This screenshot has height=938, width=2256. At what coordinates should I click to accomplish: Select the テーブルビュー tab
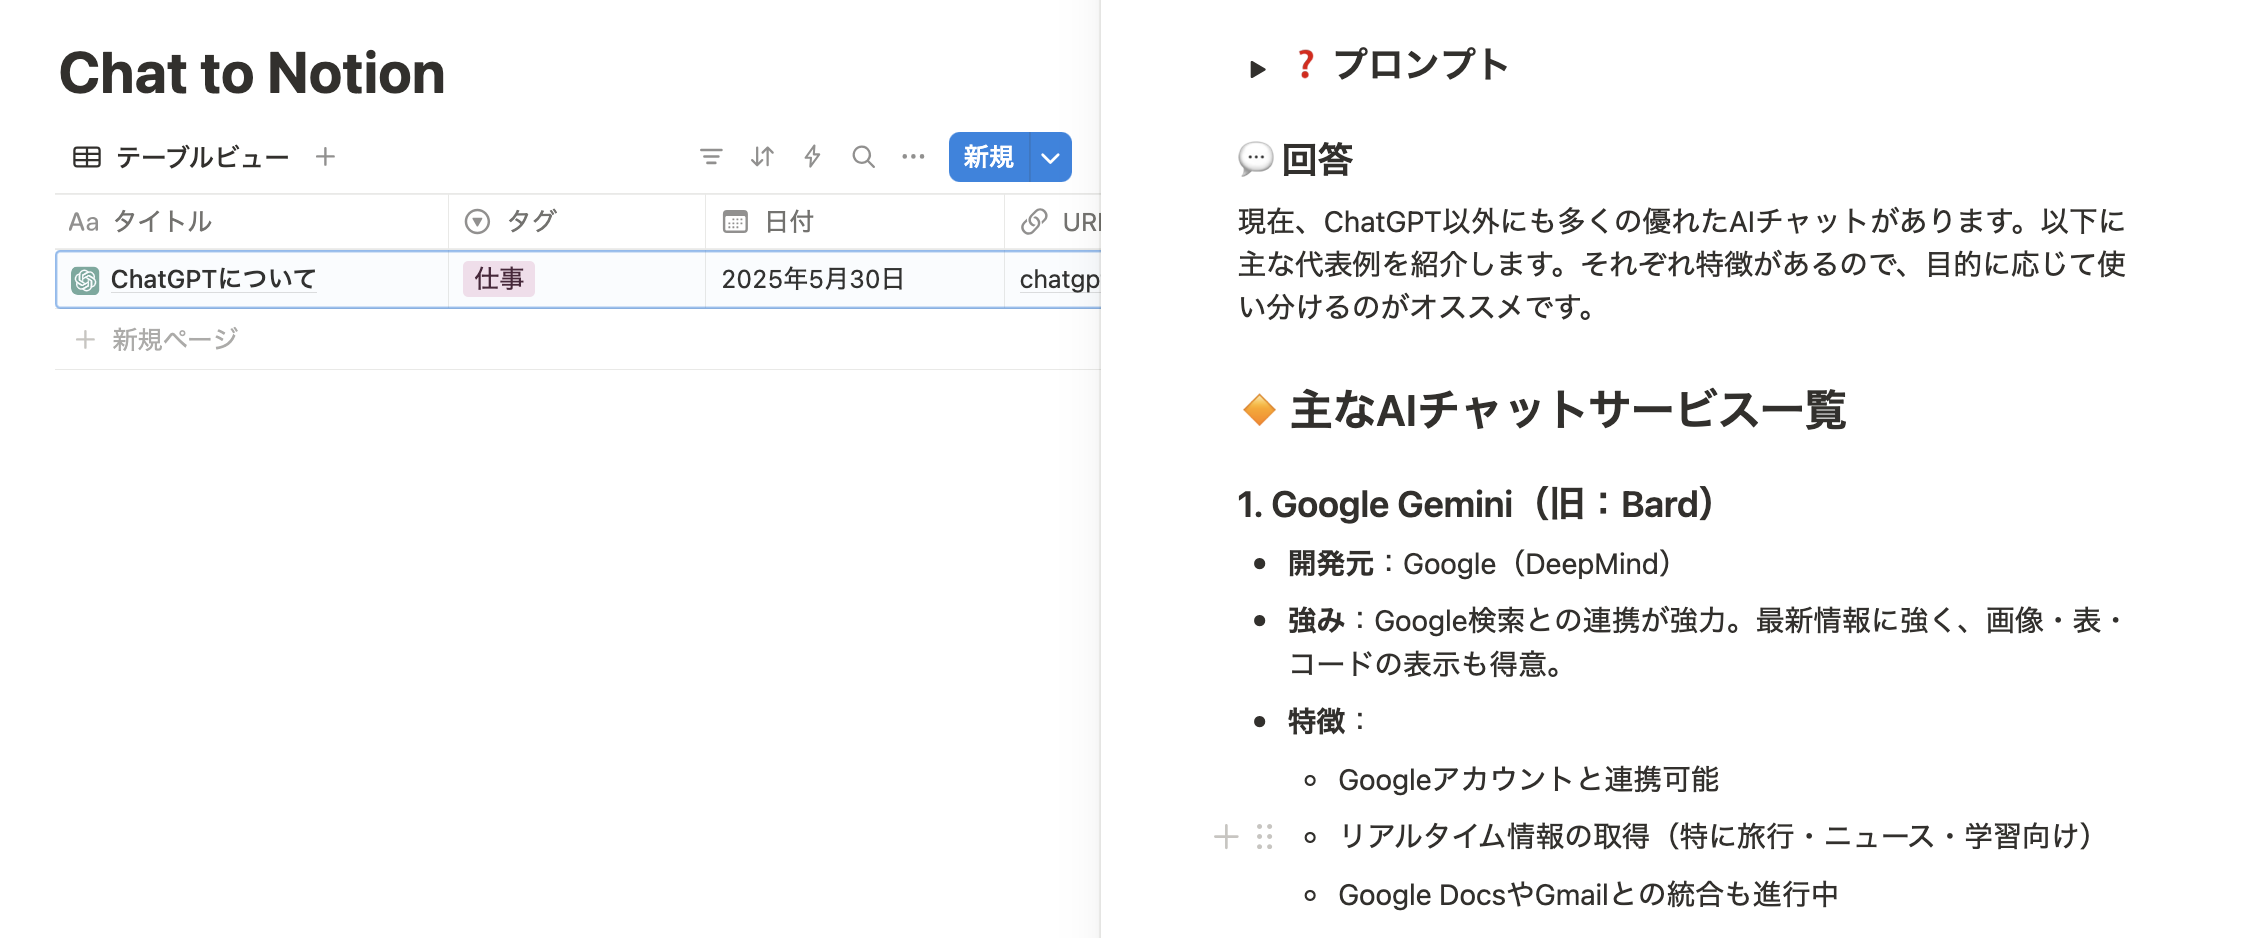click(182, 157)
